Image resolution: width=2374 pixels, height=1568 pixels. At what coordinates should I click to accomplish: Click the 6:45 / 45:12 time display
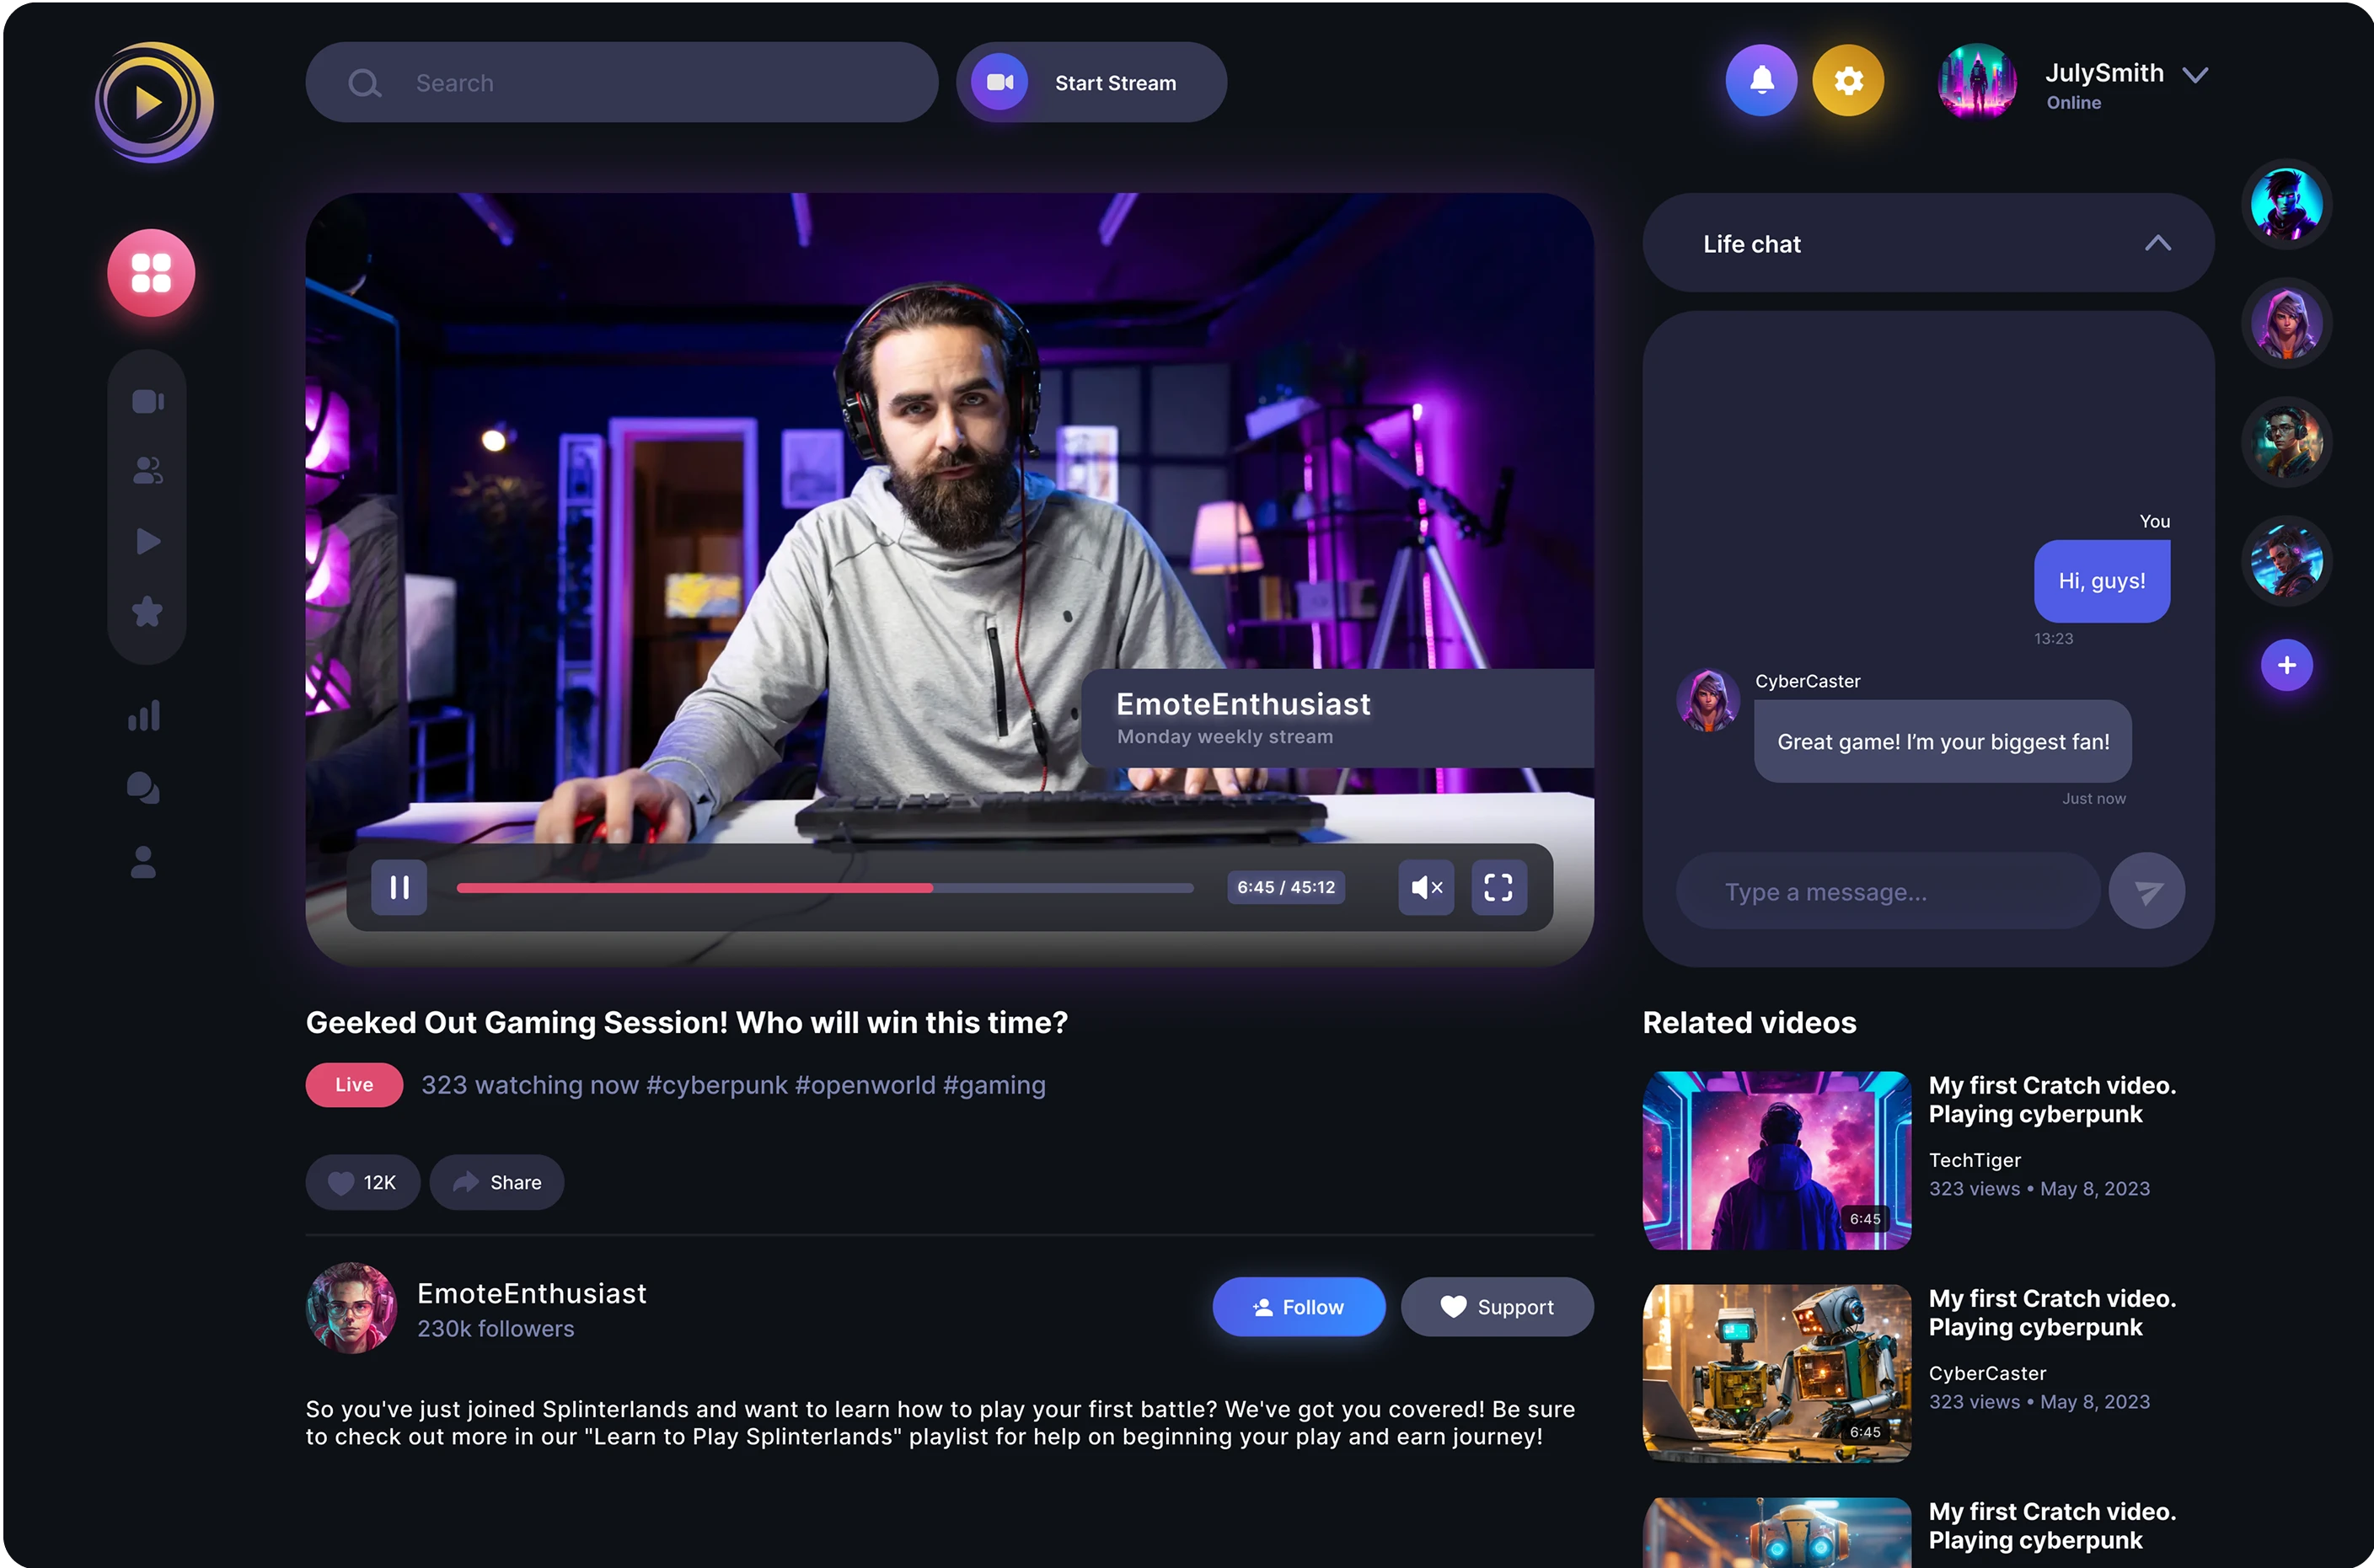click(1285, 887)
